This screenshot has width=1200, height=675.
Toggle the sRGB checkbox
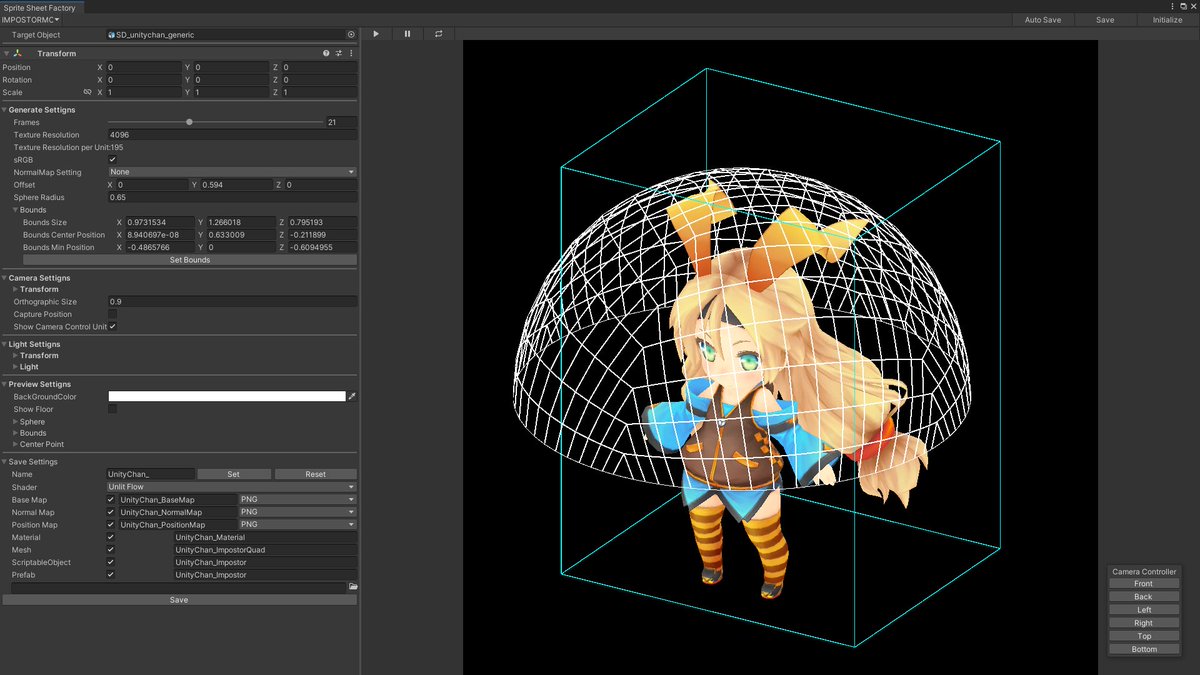pyautogui.click(x=112, y=159)
